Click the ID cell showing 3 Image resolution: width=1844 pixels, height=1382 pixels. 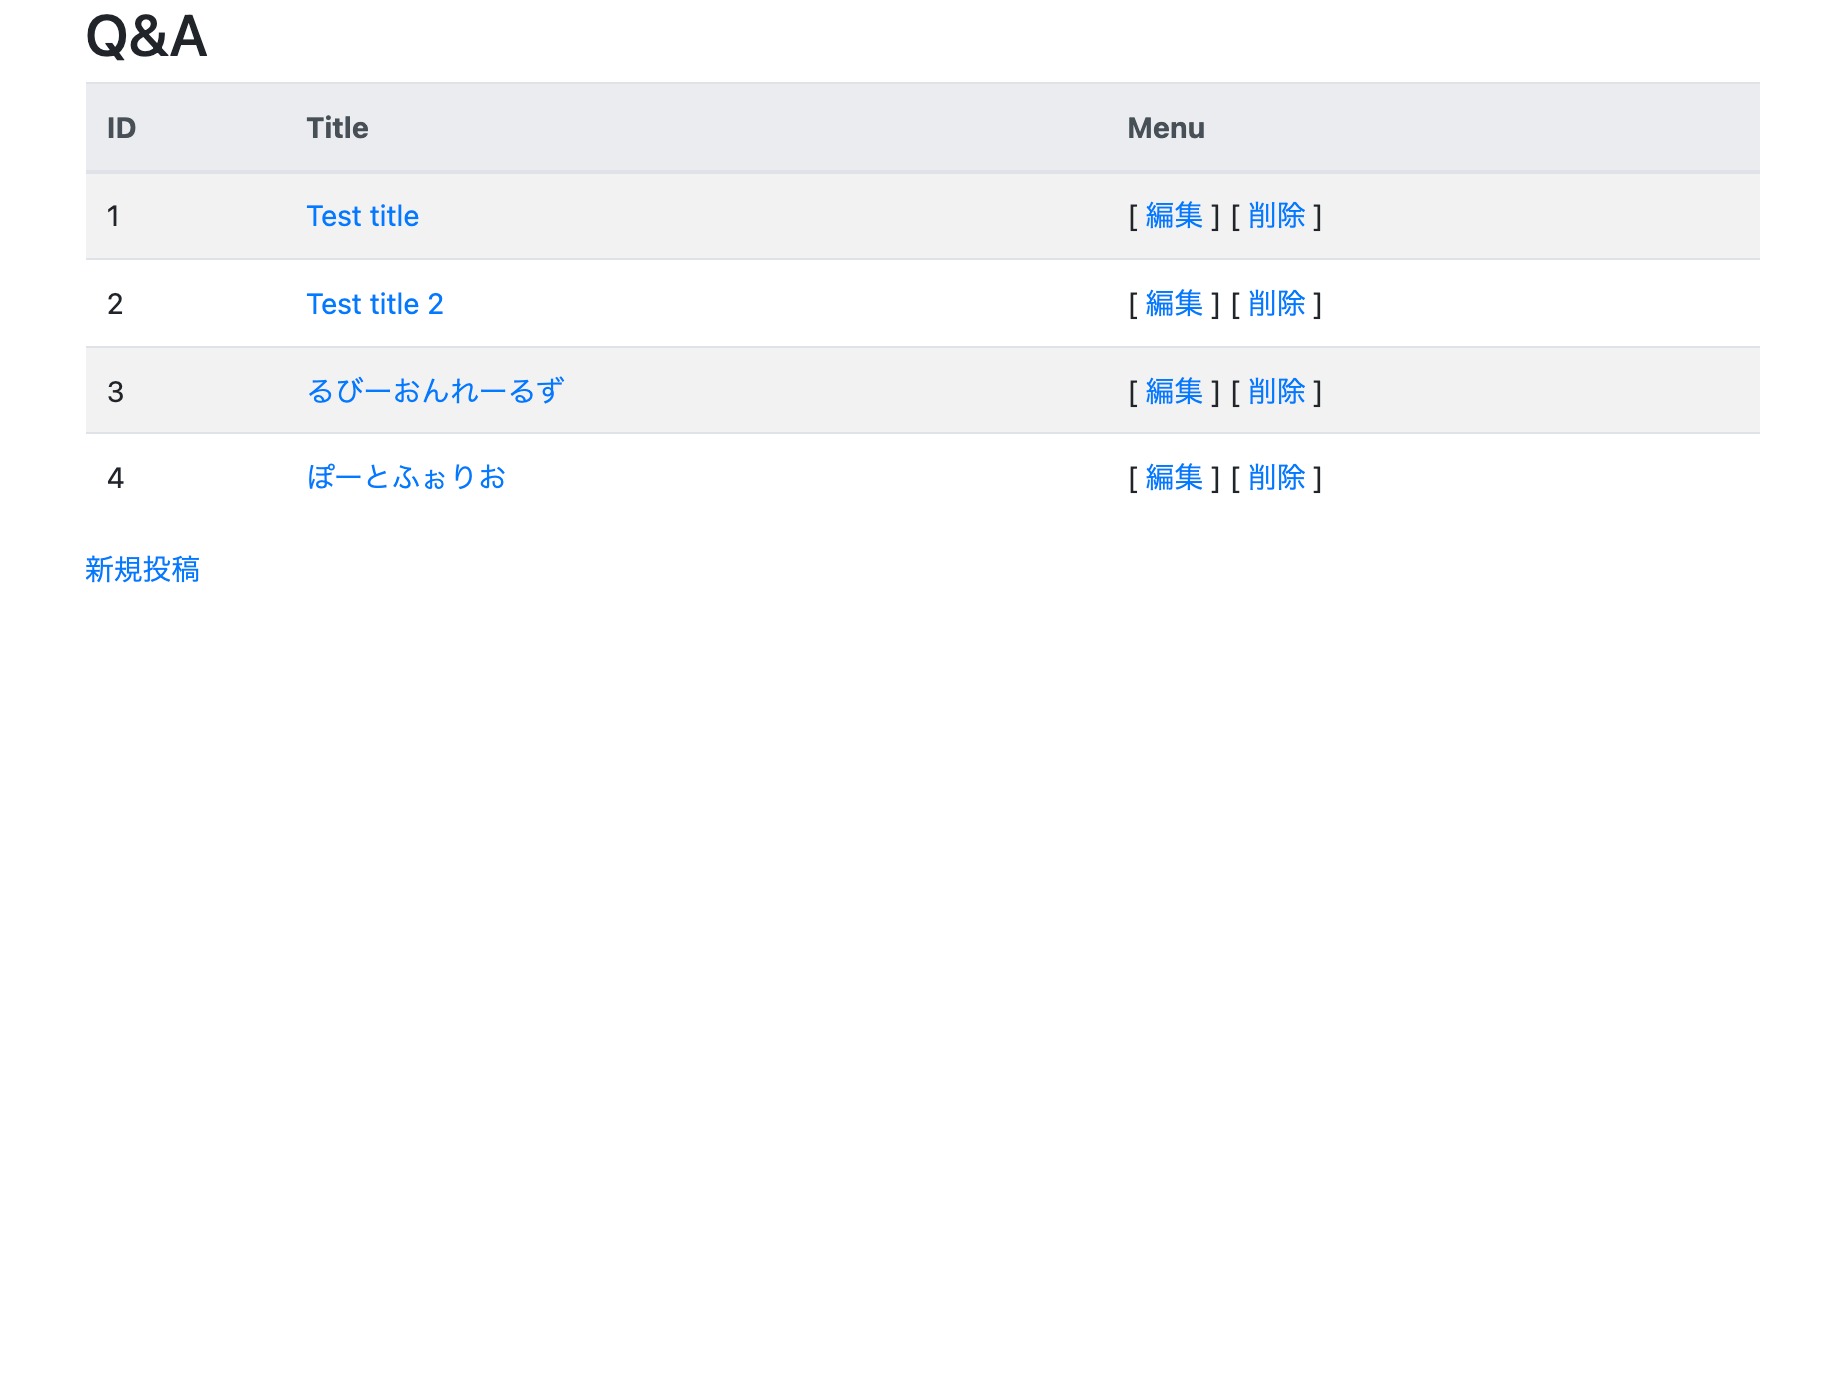click(x=115, y=391)
